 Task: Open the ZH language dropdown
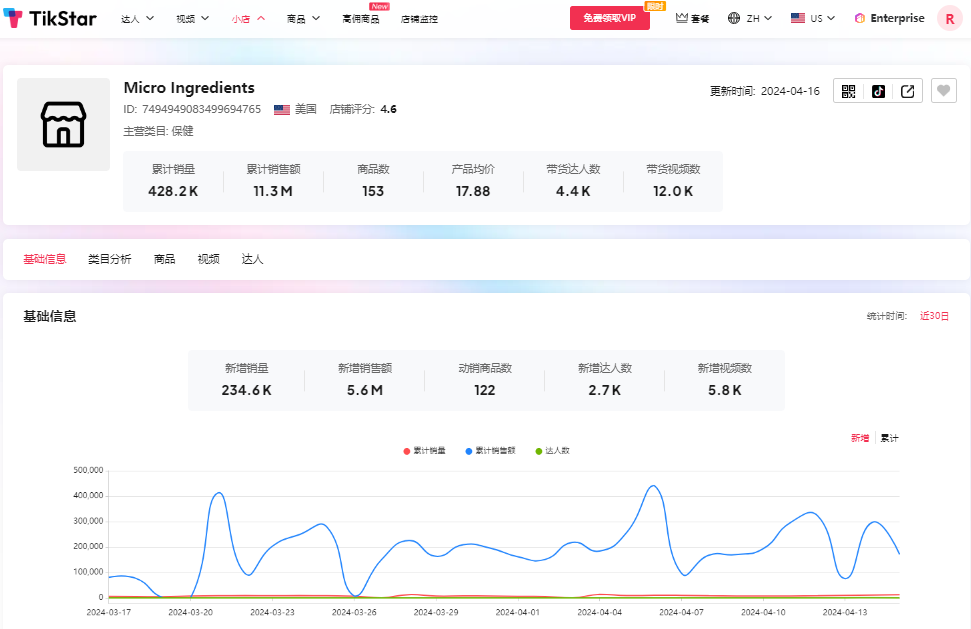pos(759,19)
